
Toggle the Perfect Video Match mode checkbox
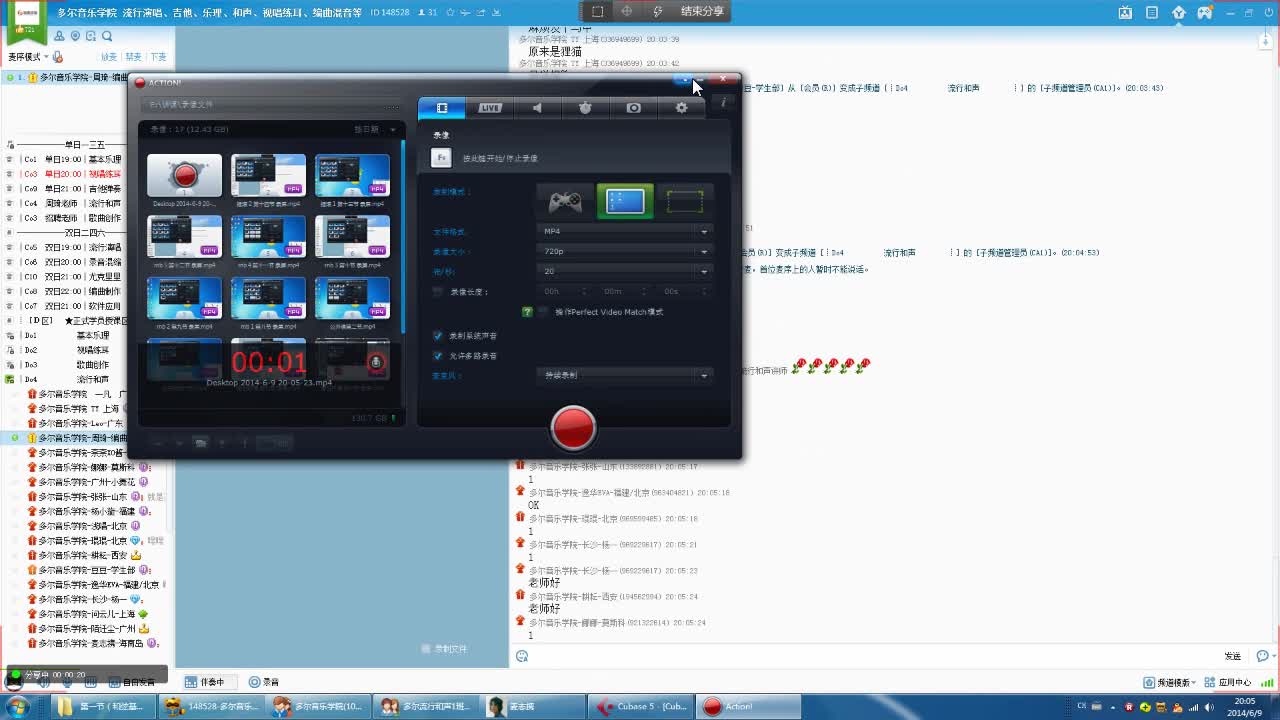tap(543, 312)
